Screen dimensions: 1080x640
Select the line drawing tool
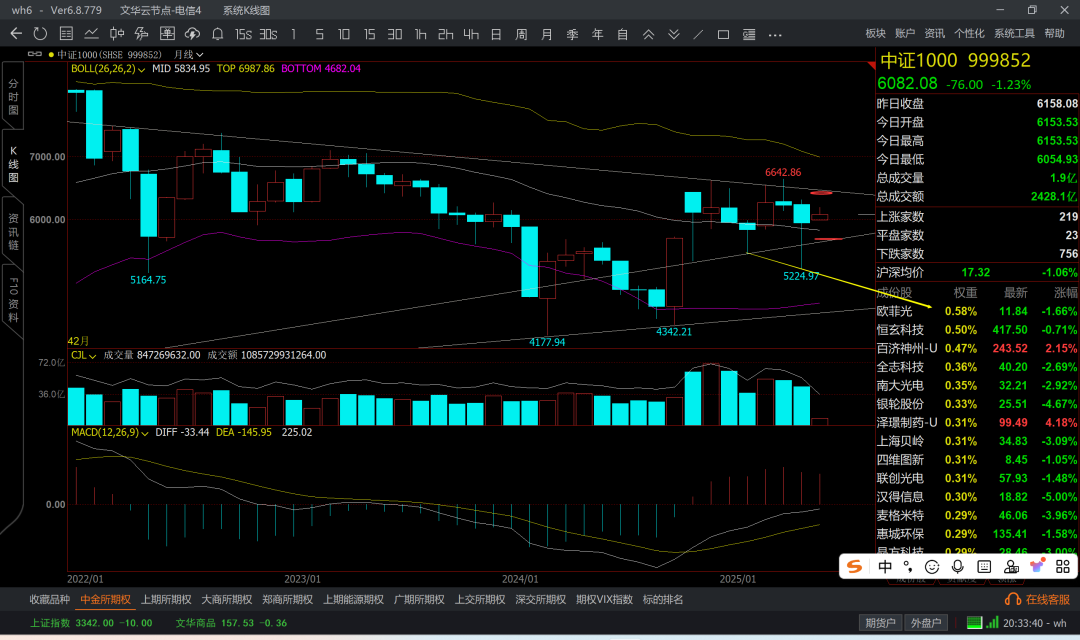[697, 34]
